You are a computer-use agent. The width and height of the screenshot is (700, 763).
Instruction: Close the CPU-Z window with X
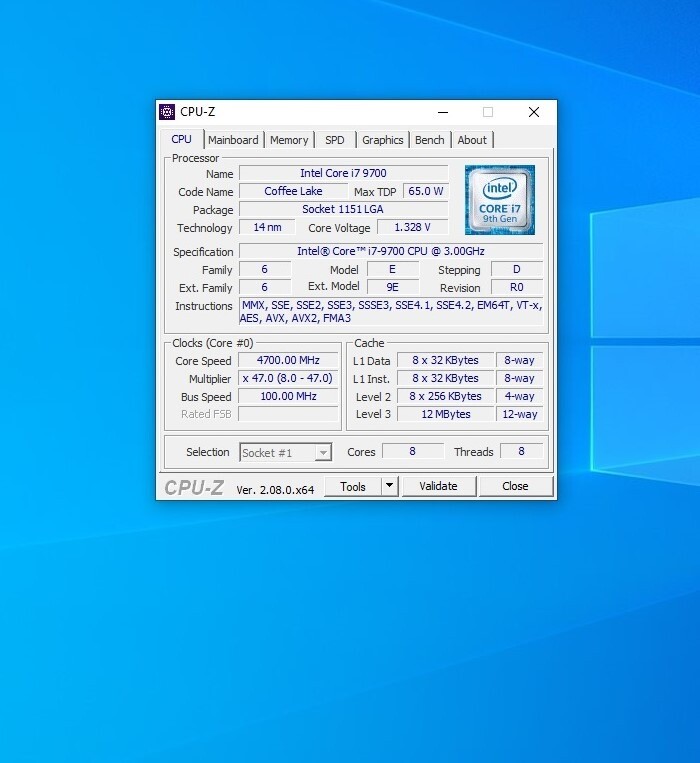click(x=534, y=112)
